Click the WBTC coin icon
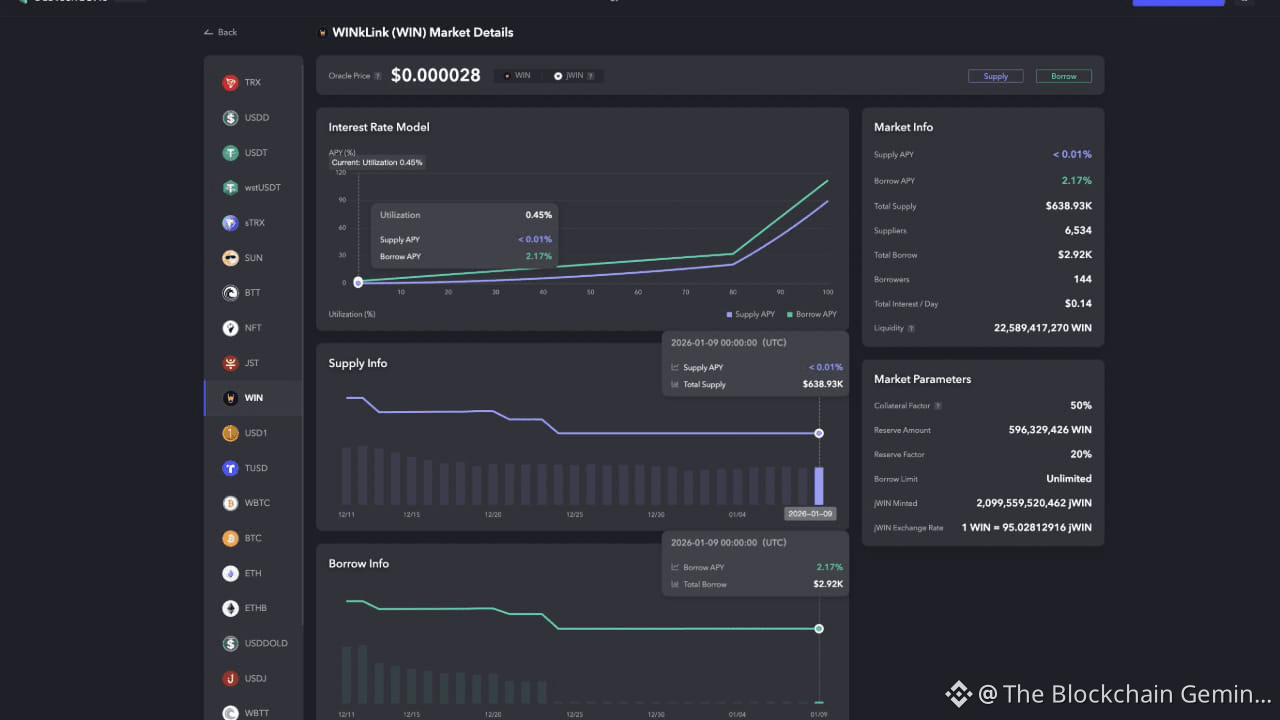 [x=230, y=503]
